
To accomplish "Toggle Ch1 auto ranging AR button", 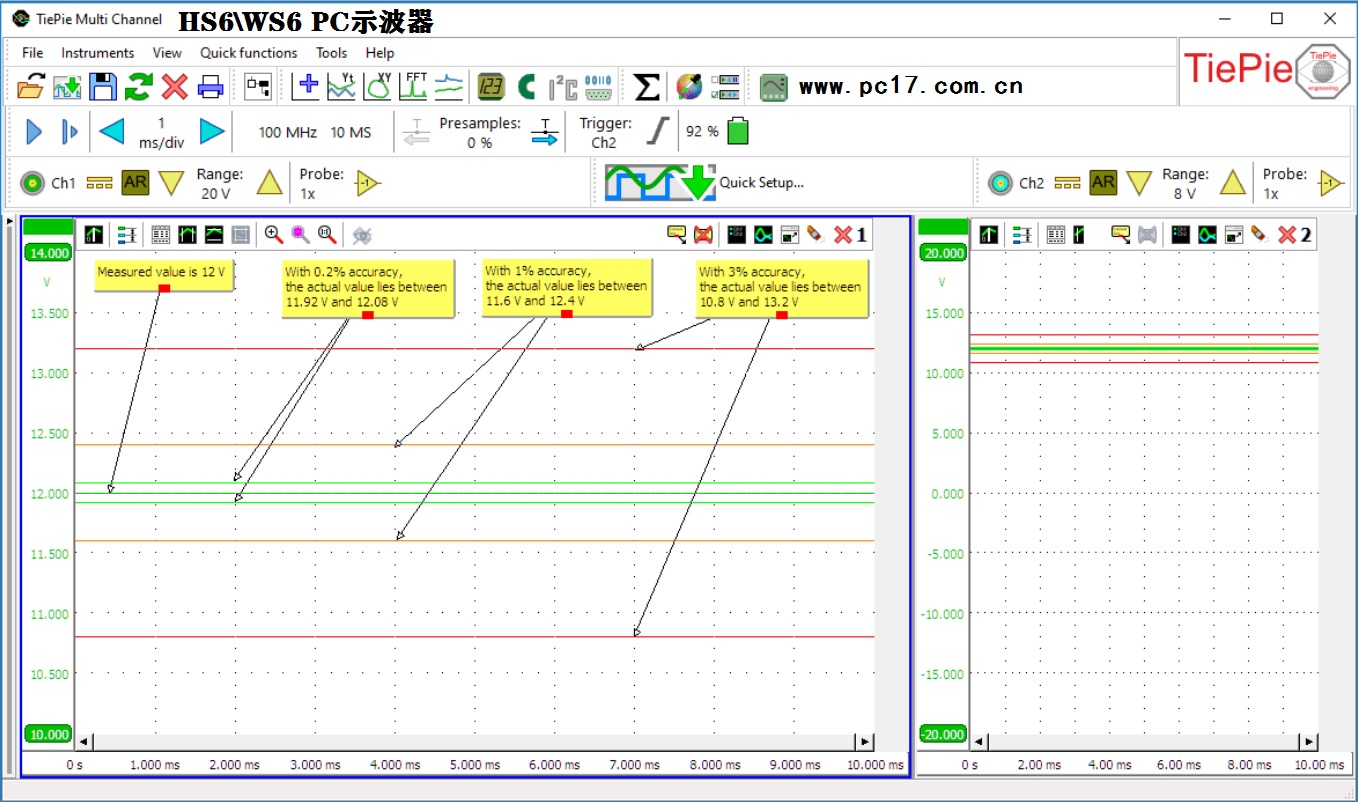I will pyautogui.click(x=135, y=183).
